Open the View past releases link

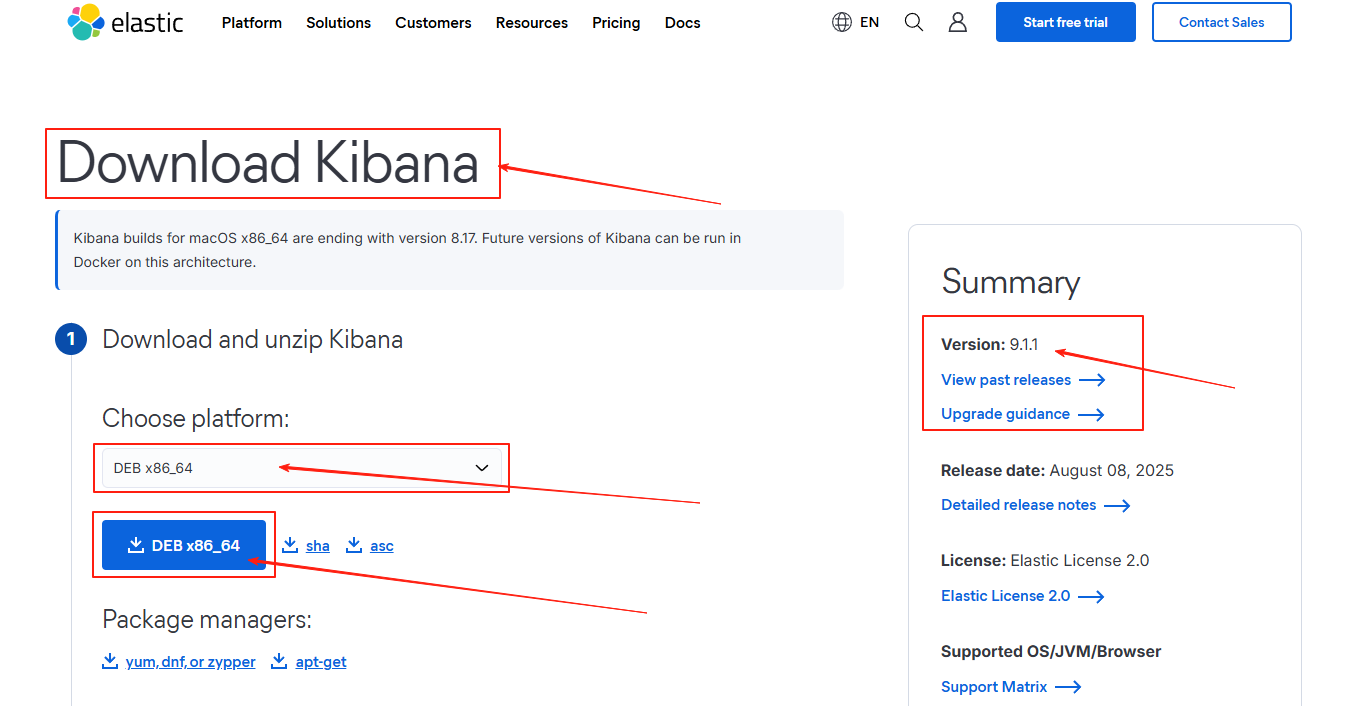1006,380
